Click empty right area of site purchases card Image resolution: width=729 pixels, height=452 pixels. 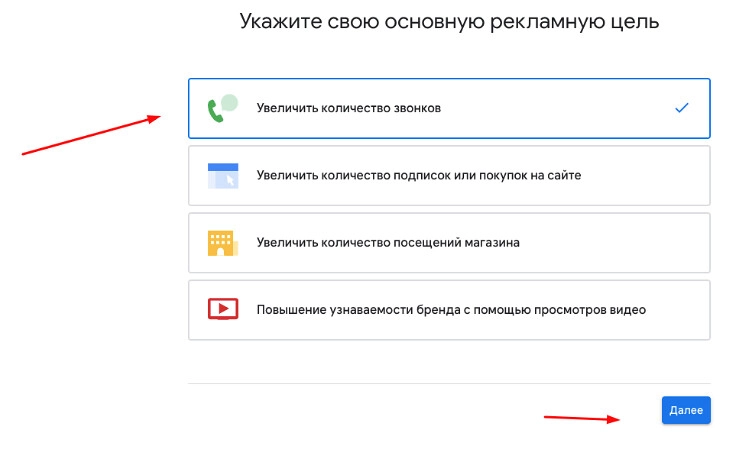[650, 175]
